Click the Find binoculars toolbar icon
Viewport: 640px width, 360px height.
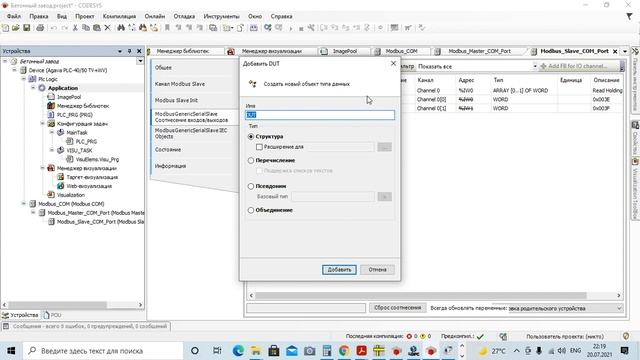(x=121, y=28)
